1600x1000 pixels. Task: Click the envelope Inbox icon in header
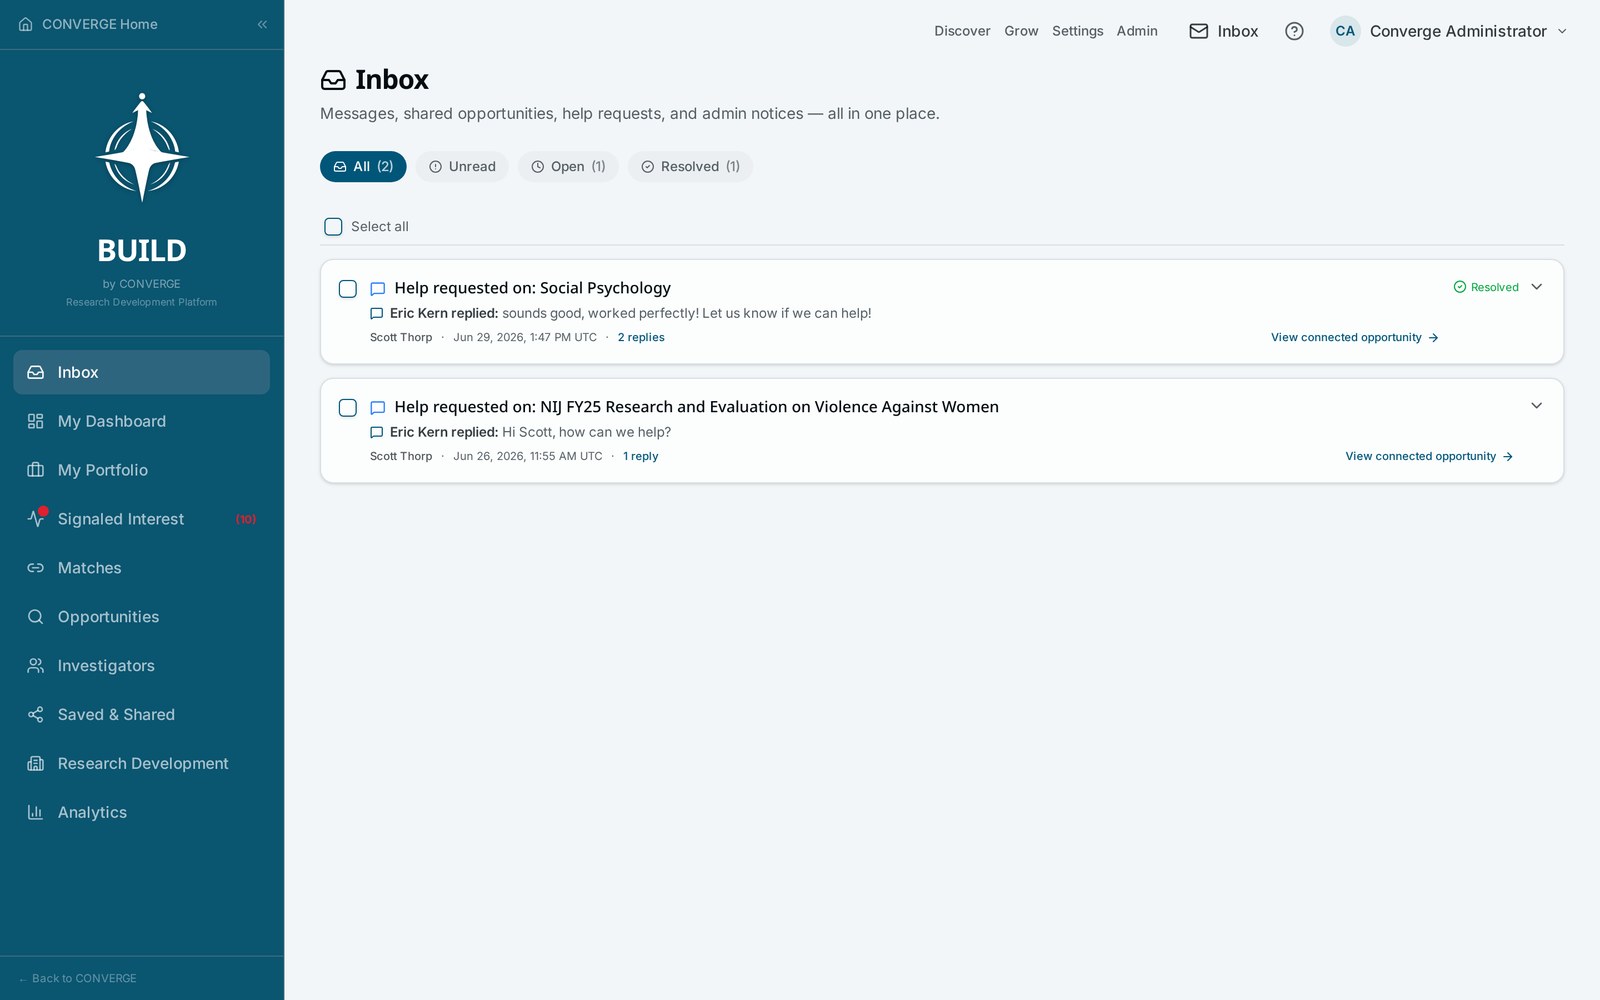pos(1198,31)
